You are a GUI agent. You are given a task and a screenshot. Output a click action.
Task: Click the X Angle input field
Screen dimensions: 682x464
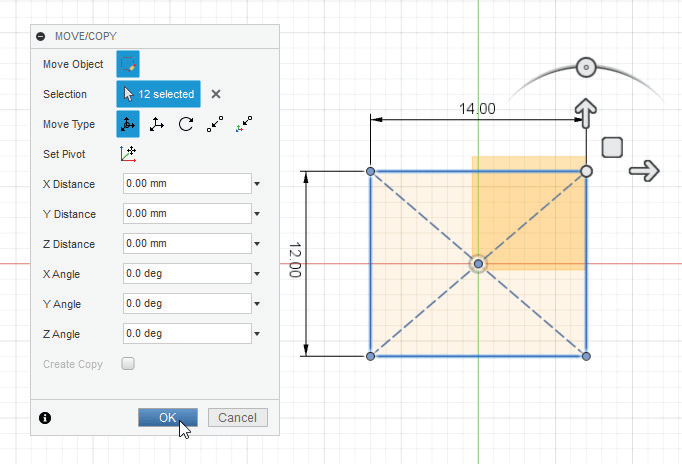(x=185, y=274)
